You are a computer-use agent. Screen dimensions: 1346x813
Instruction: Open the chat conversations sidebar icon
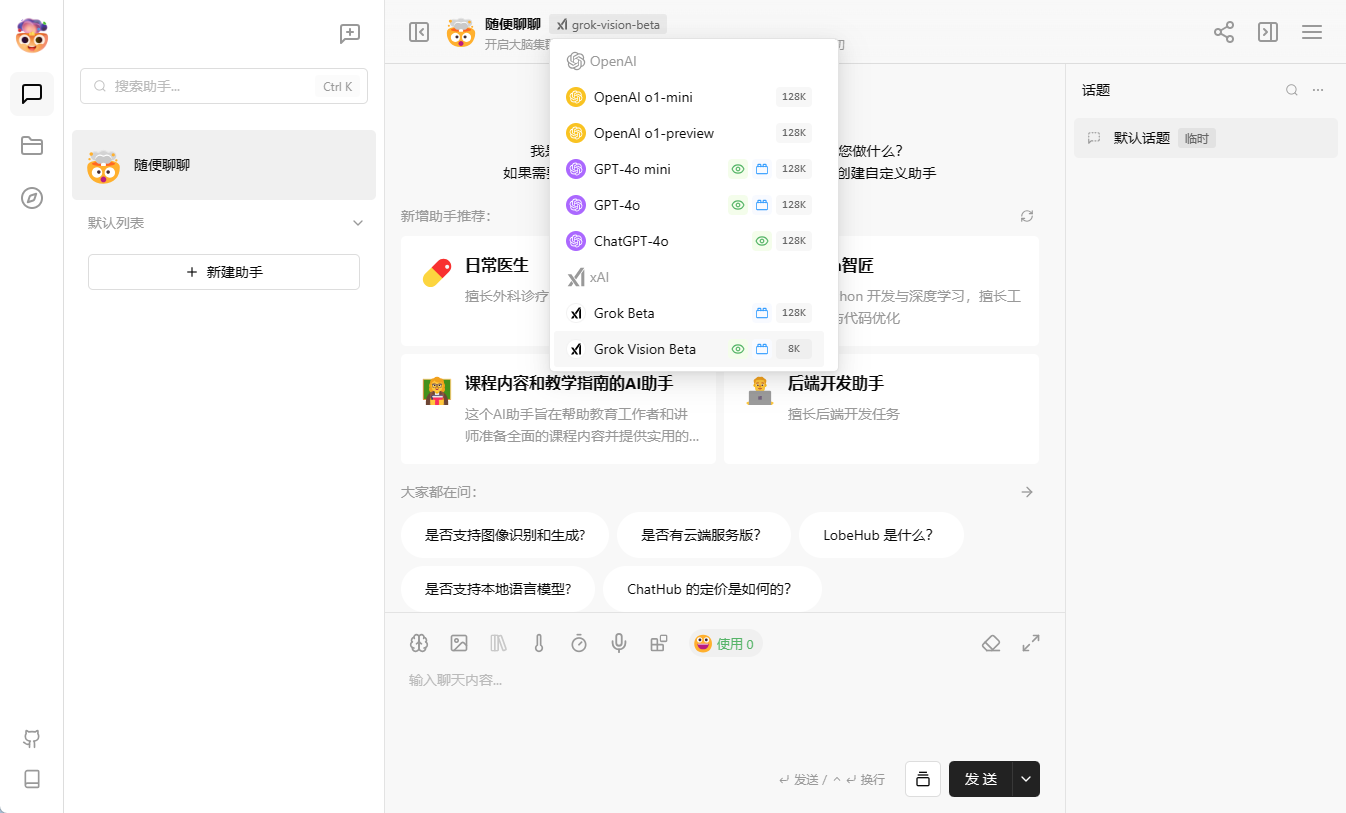32,94
